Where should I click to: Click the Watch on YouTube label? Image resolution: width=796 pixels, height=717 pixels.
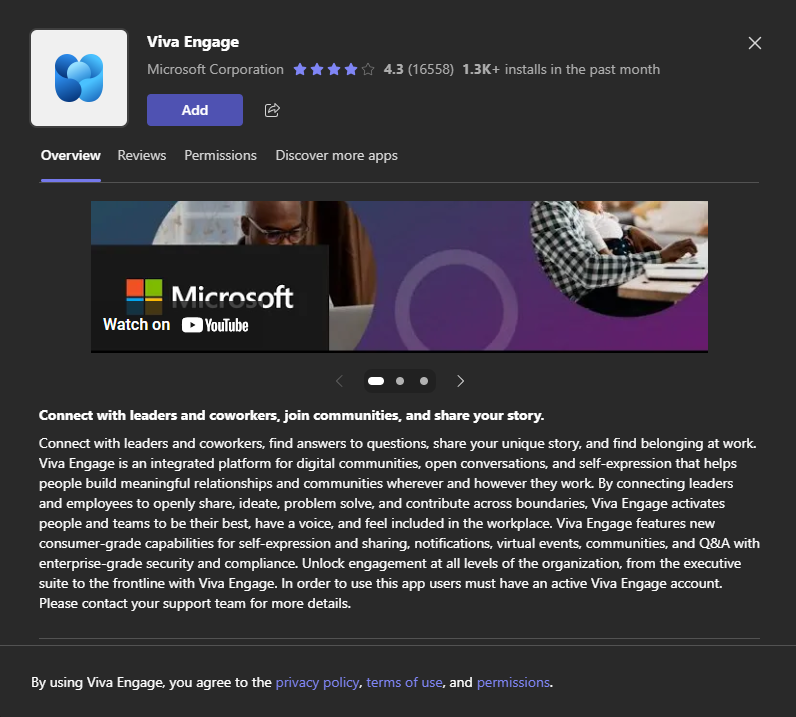[x=176, y=324]
